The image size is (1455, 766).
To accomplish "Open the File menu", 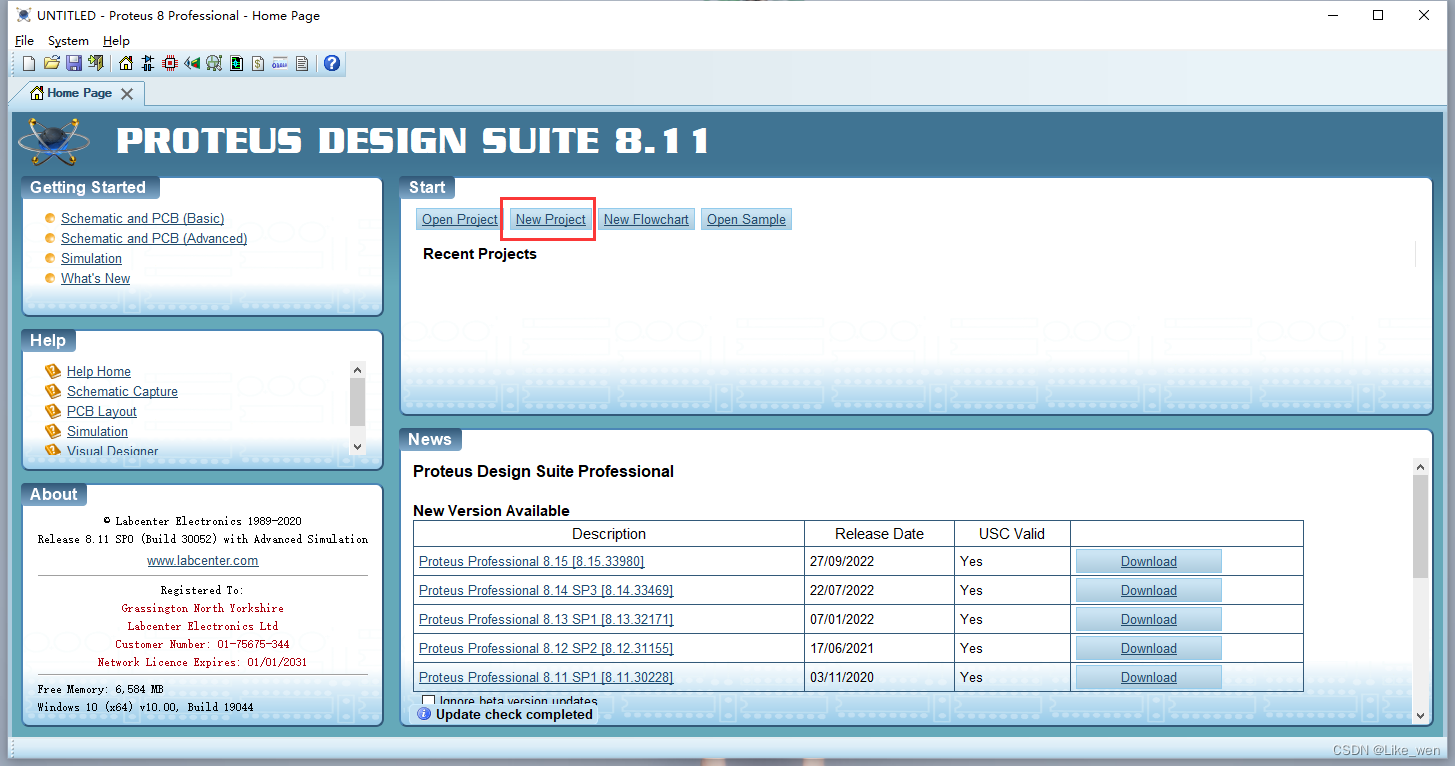I will pyautogui.click(x=24, y=41).
